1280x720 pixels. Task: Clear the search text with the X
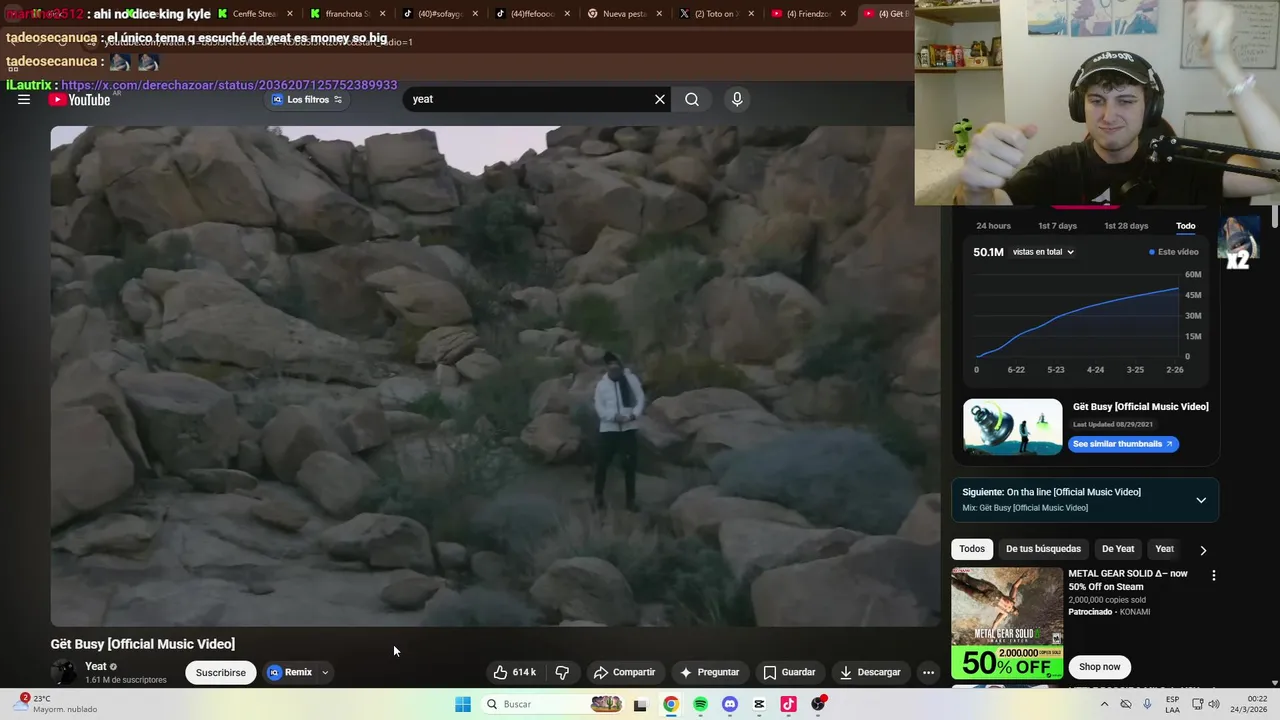[660, 99]
